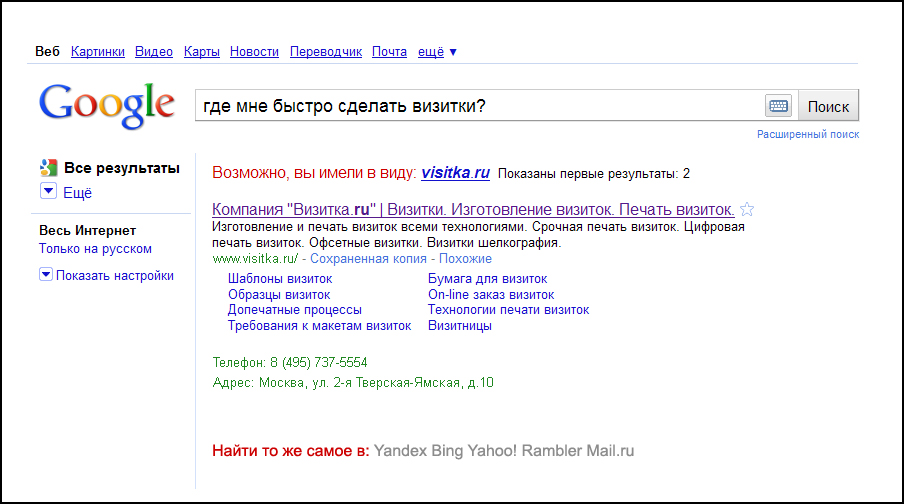Open Образцы визиток sitelink
Viewport: 904px width, 504px height.
coord(279,295)
